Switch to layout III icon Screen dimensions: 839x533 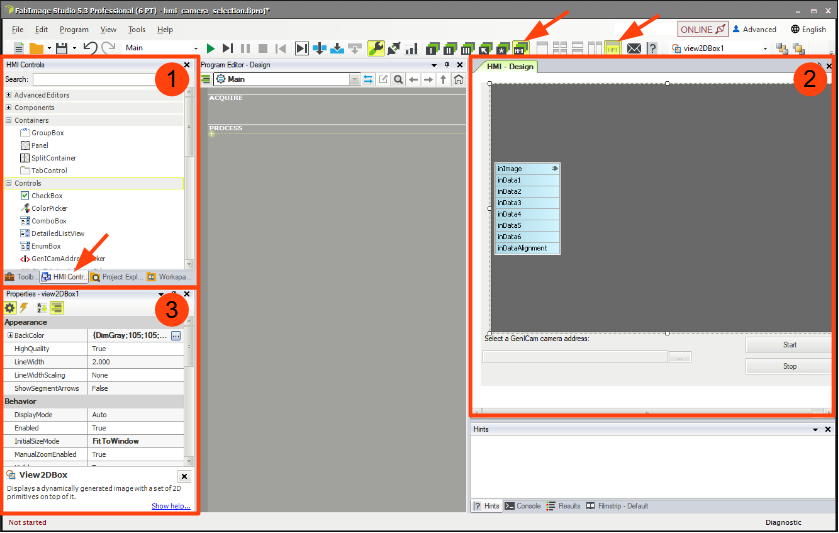point(468,49)
